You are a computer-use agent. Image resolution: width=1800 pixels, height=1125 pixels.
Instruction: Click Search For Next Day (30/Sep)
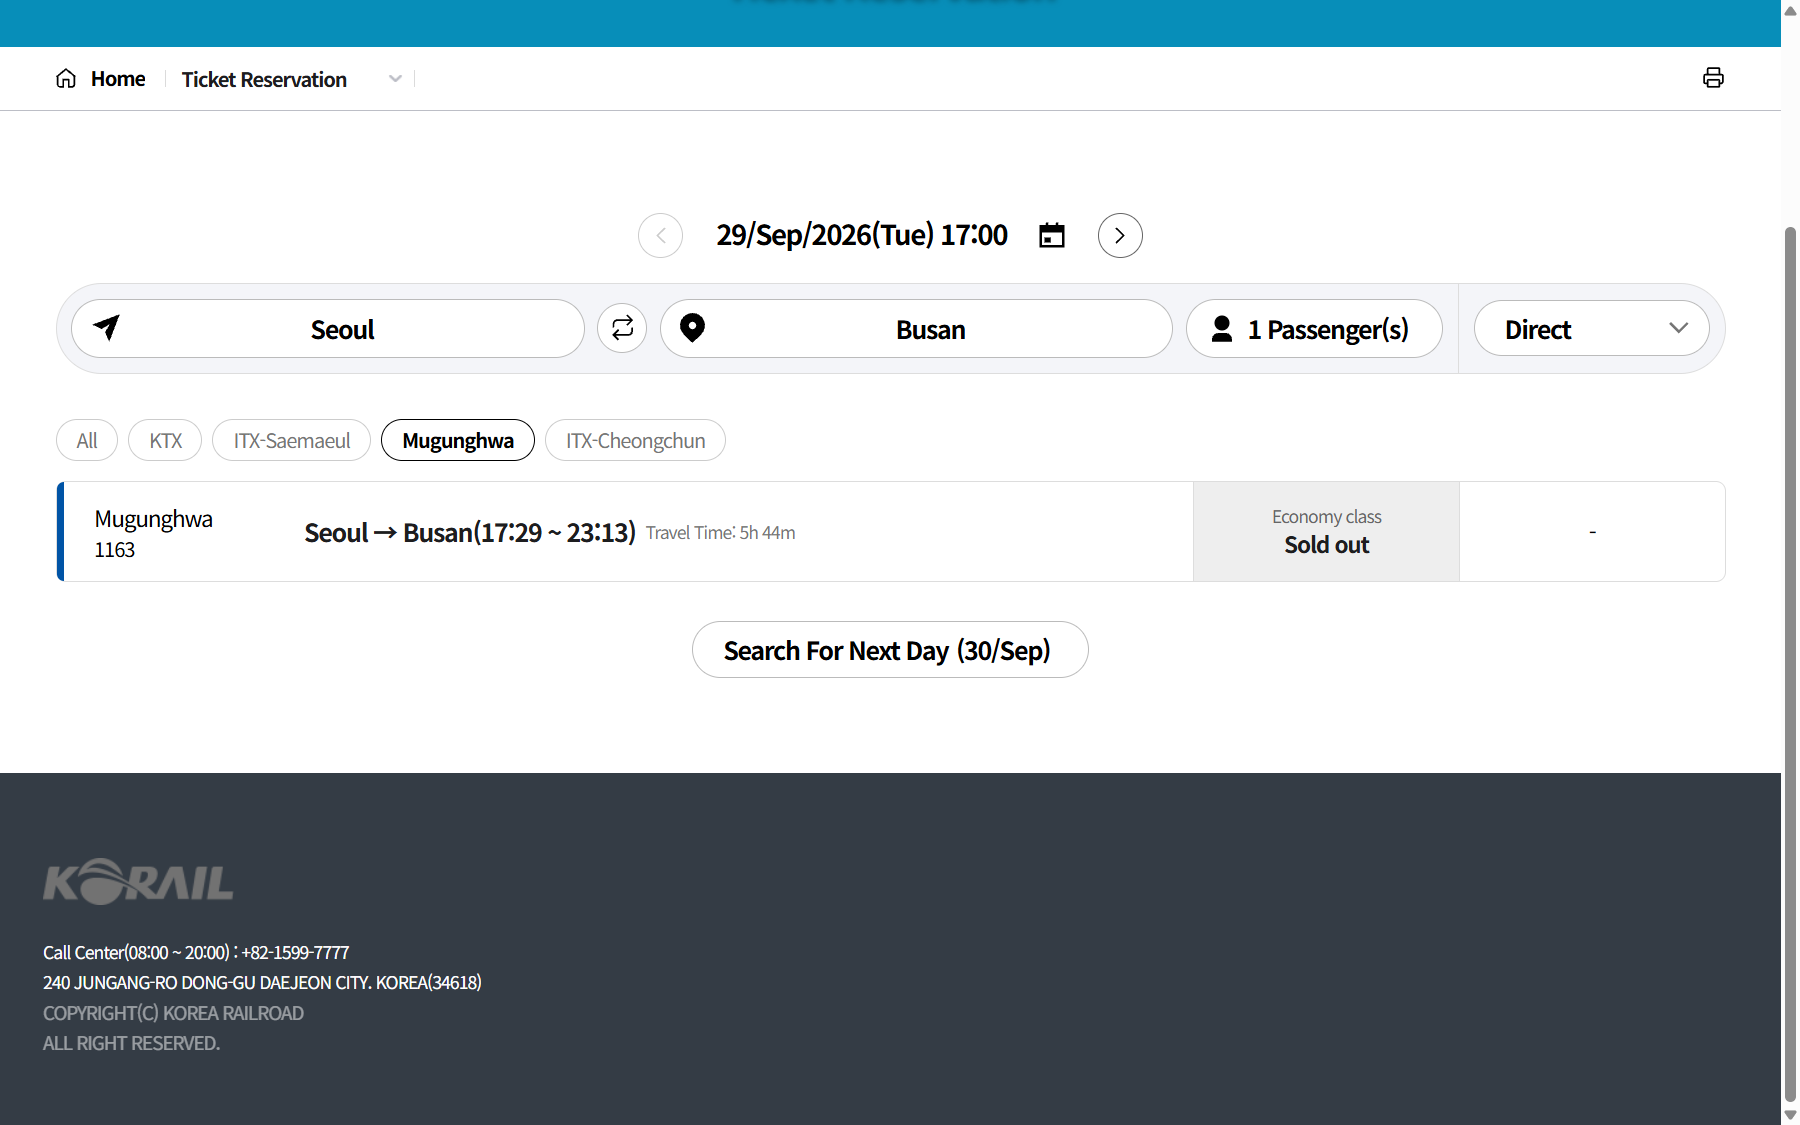coord(890,650)
